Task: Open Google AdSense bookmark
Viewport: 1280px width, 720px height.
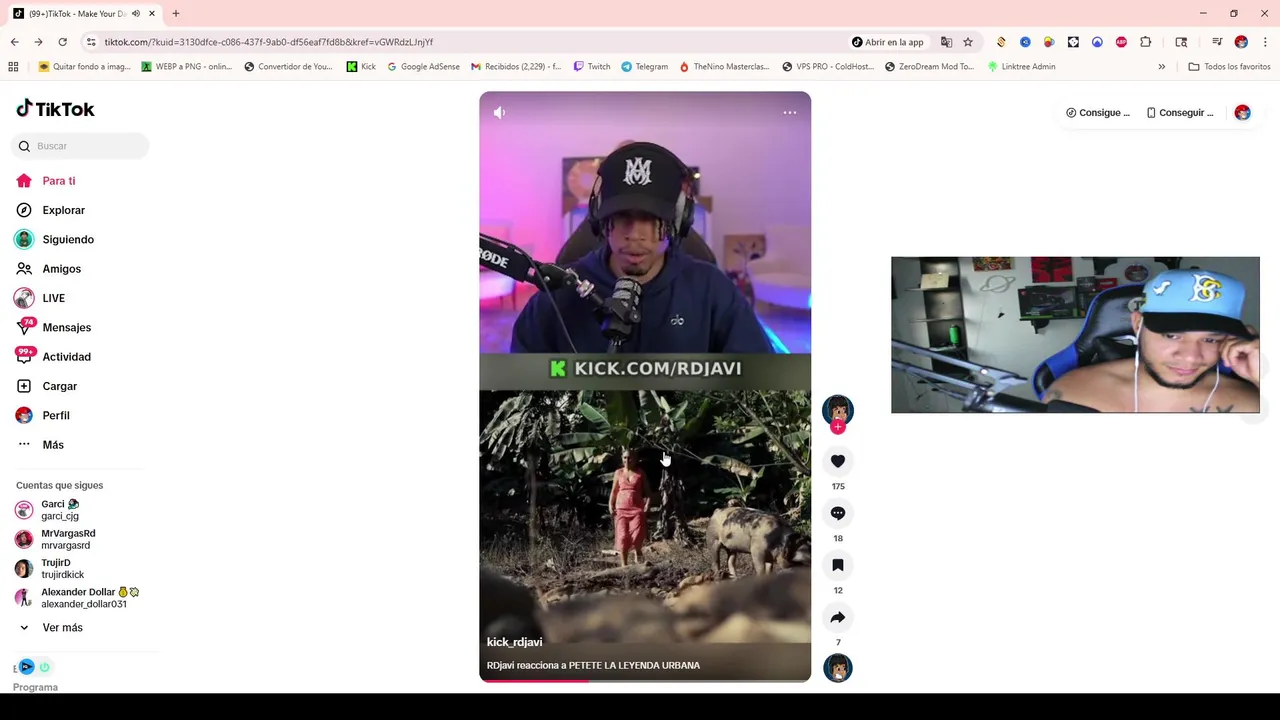Action: [x=423, y=67]
